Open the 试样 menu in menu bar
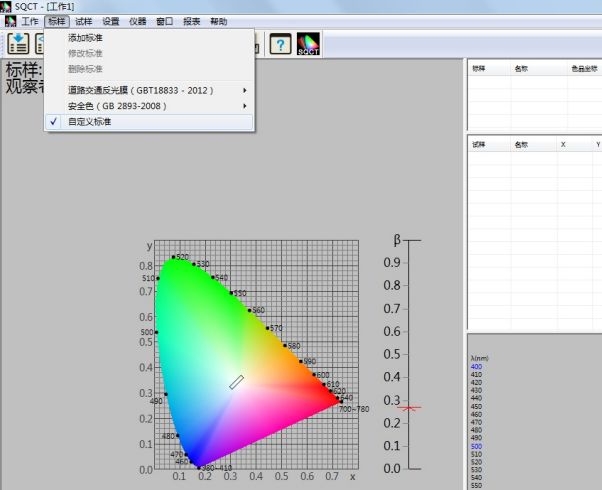 coord(83,21)
